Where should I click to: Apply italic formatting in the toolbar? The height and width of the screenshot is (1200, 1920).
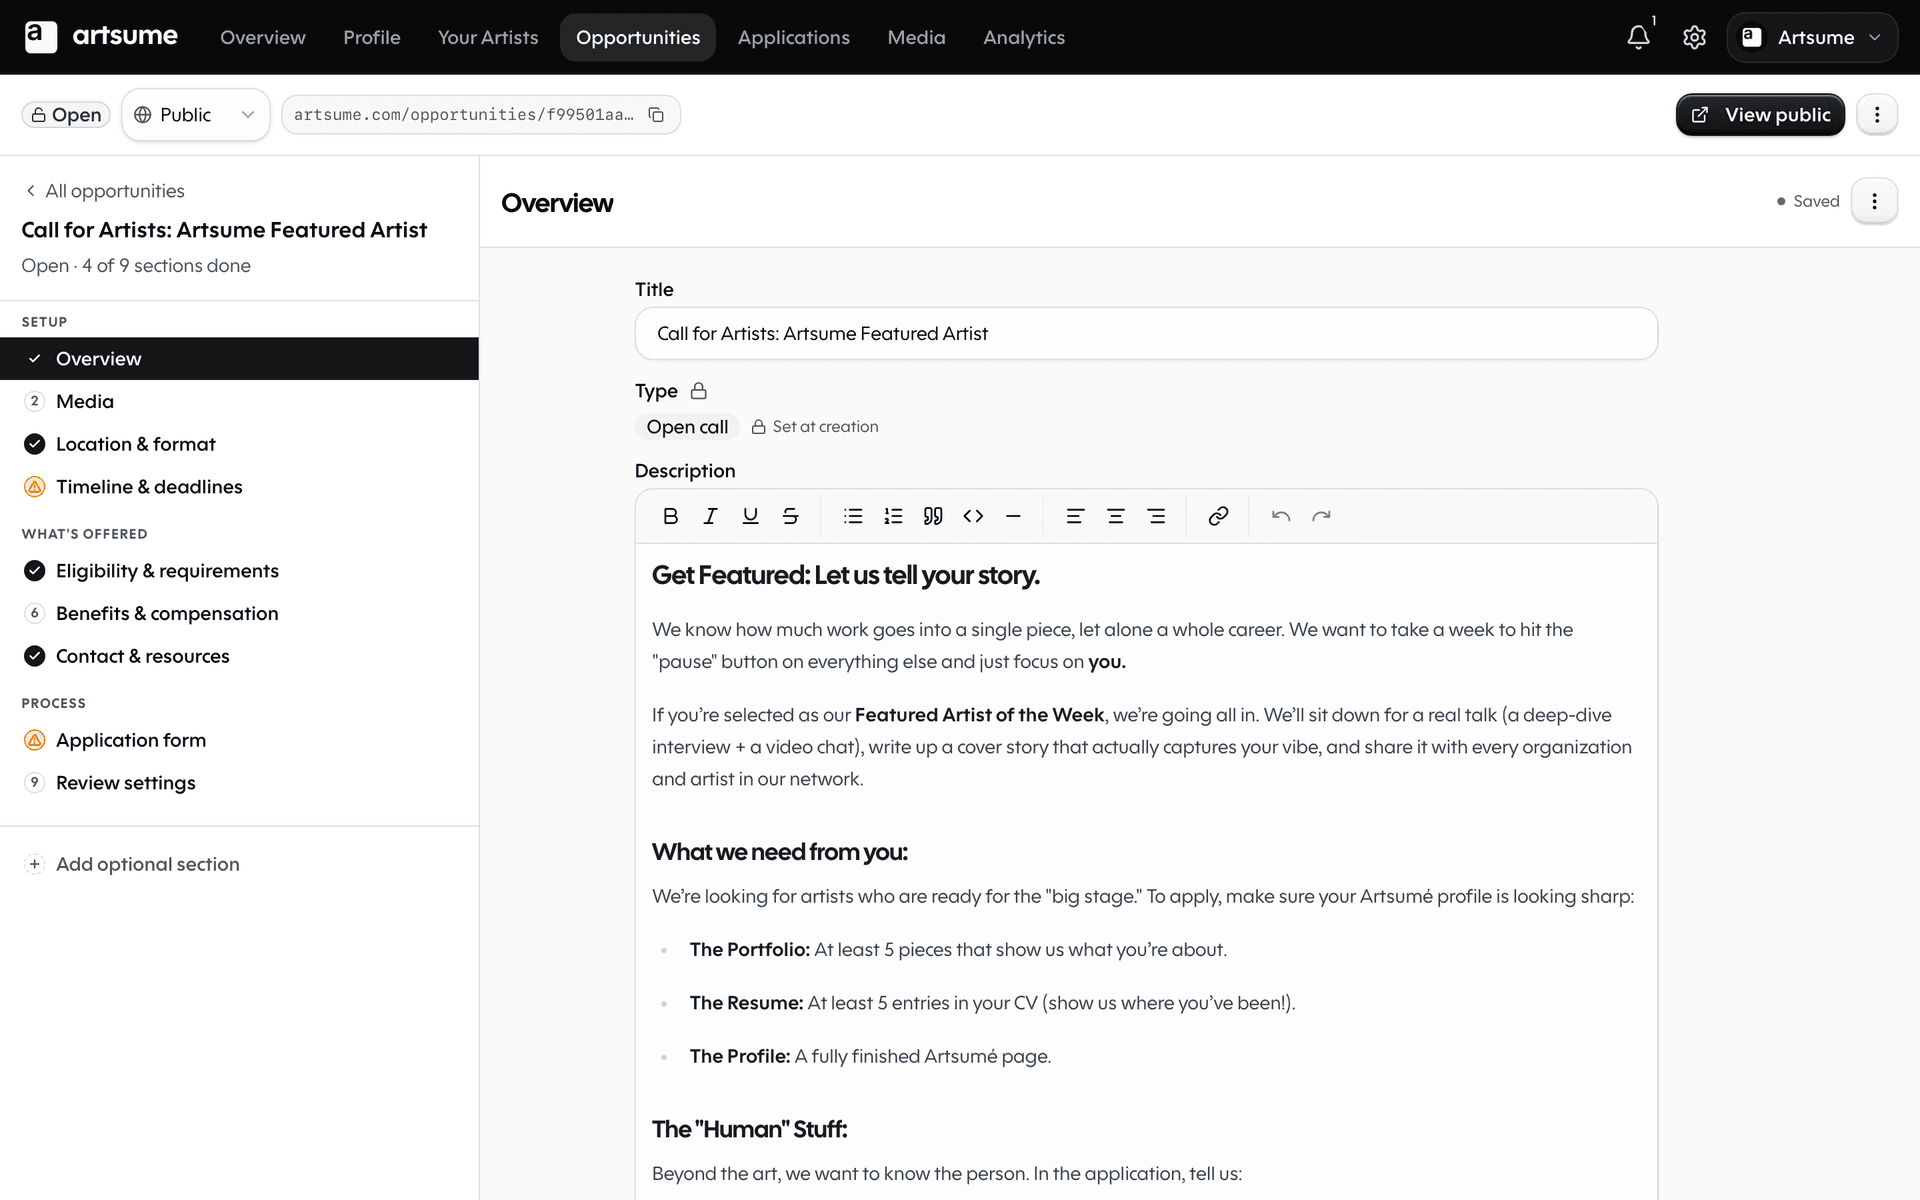[x=710, y=516]
